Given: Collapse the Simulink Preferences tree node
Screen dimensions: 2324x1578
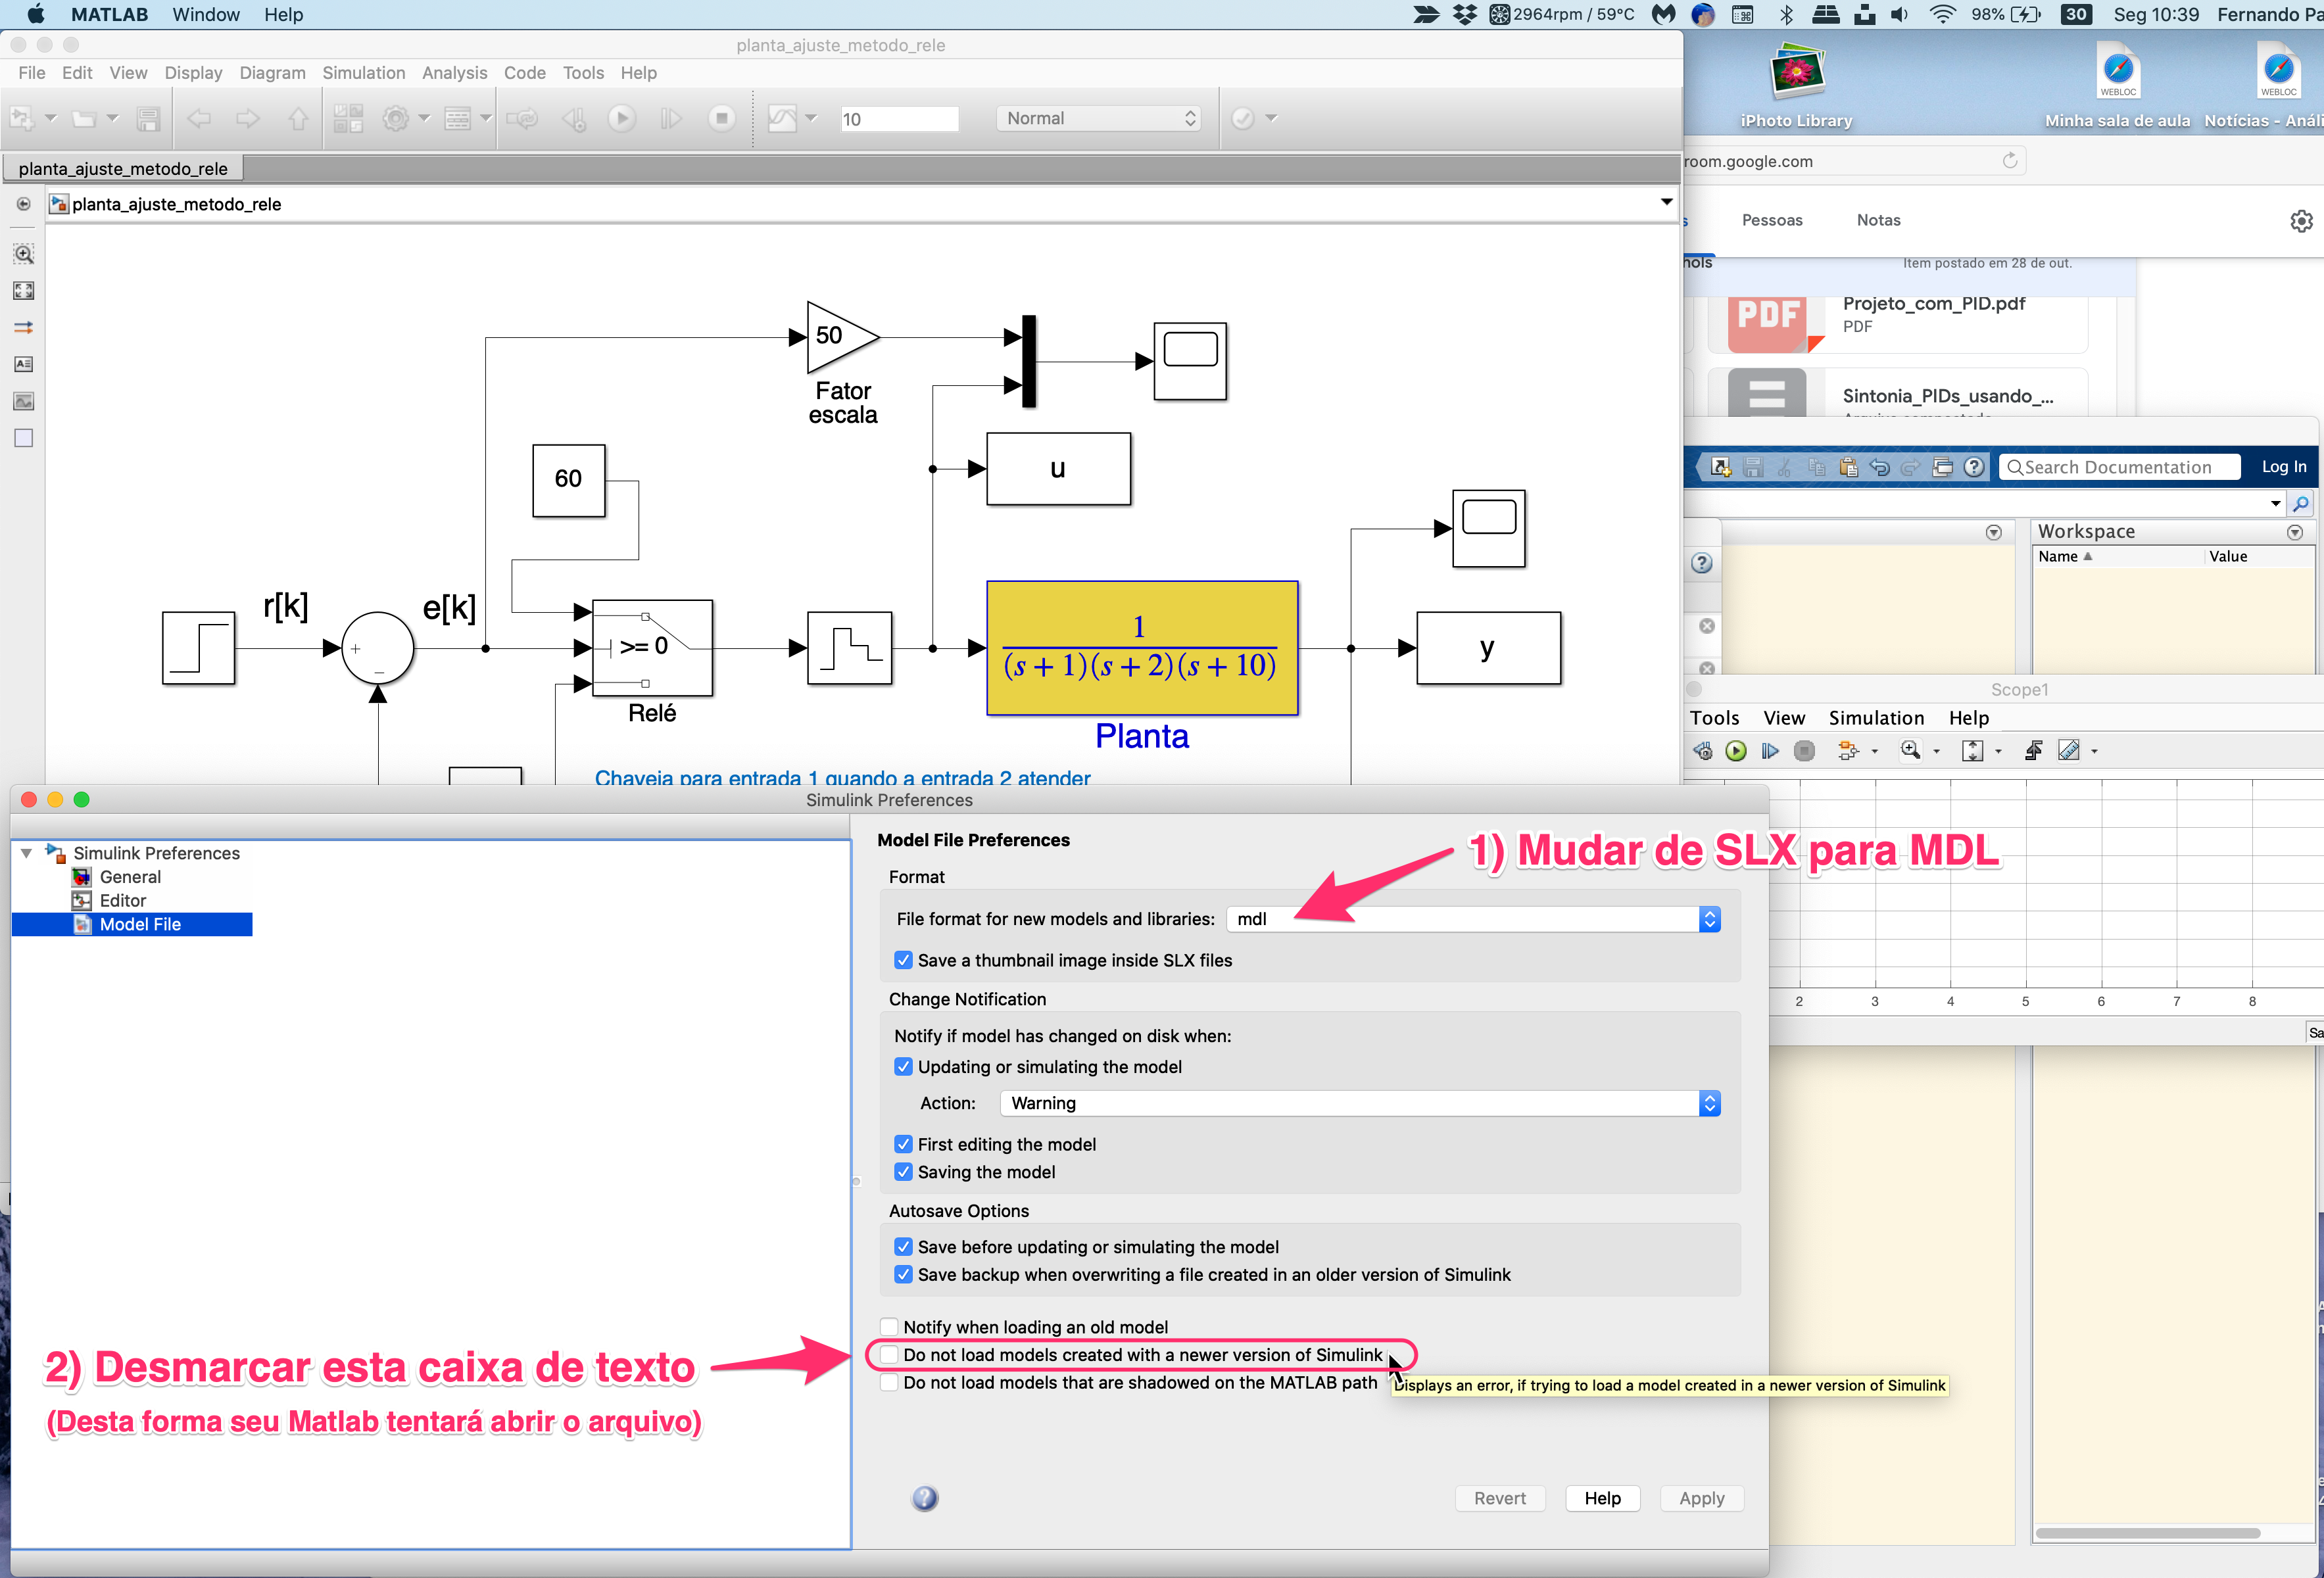Looking at the screenshot, I should pos(27,853).
